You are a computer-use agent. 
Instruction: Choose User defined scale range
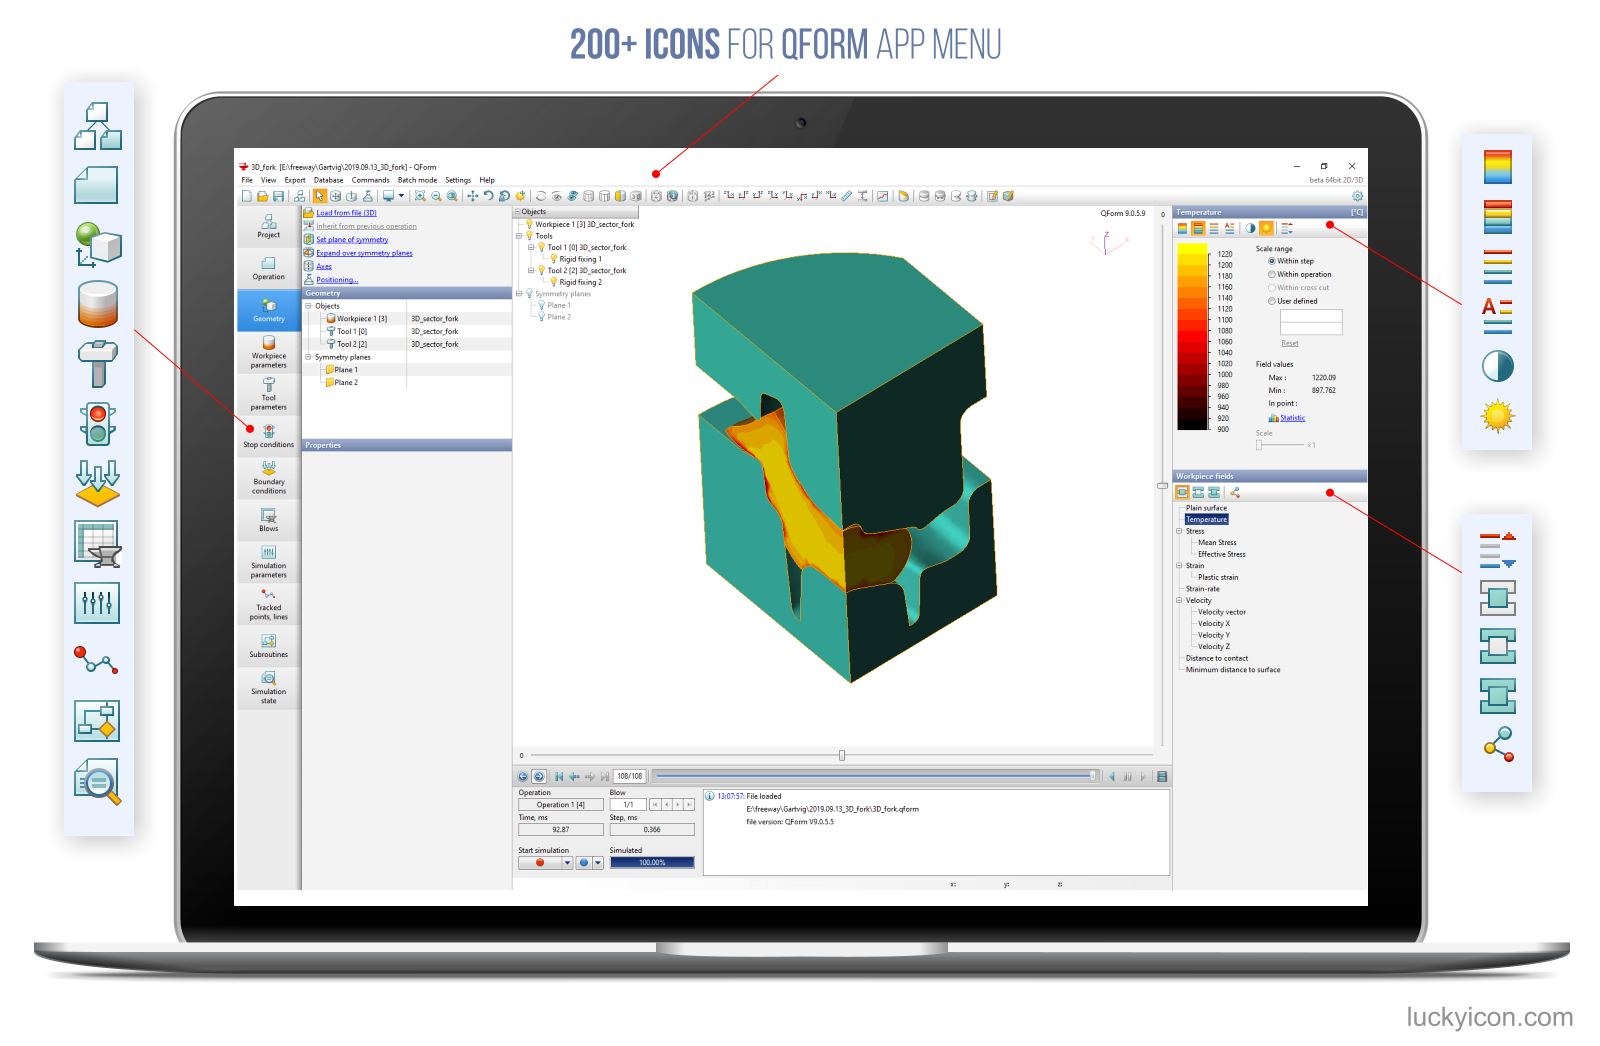(1272, 301)
